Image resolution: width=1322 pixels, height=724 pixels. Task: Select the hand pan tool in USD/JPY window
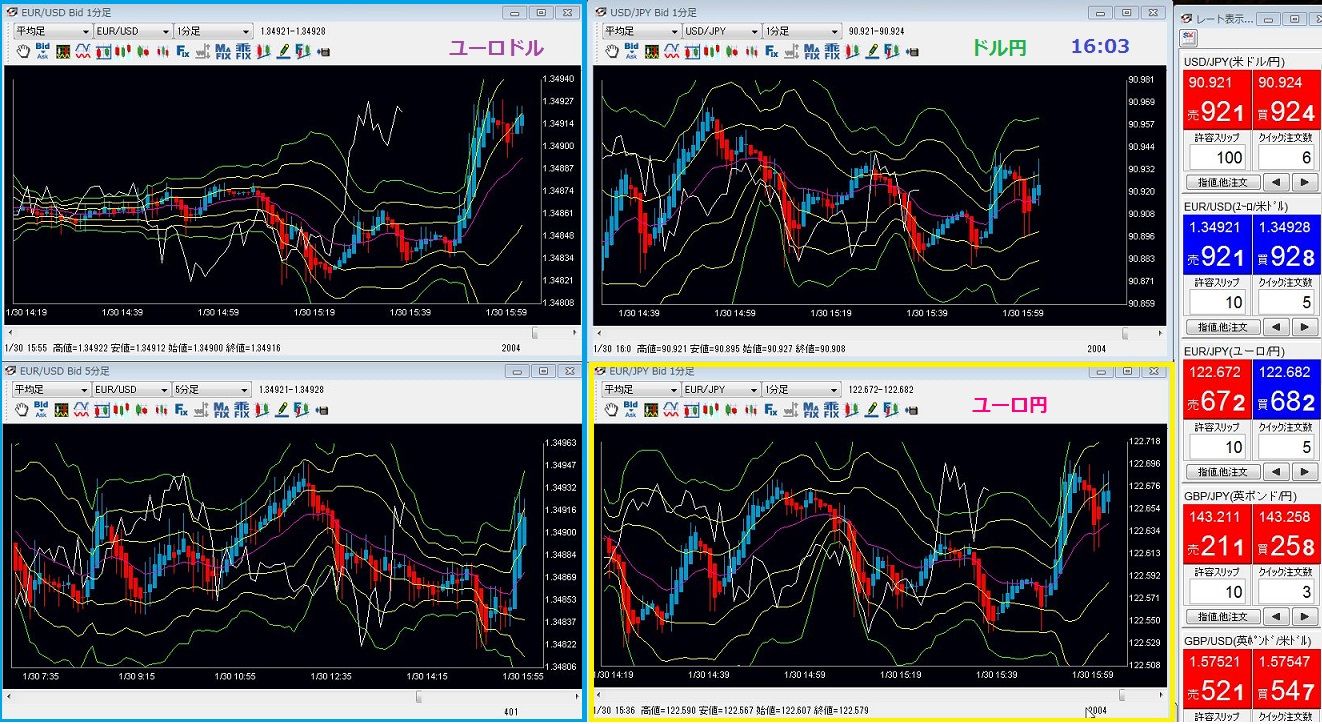[x=611, y=51]
